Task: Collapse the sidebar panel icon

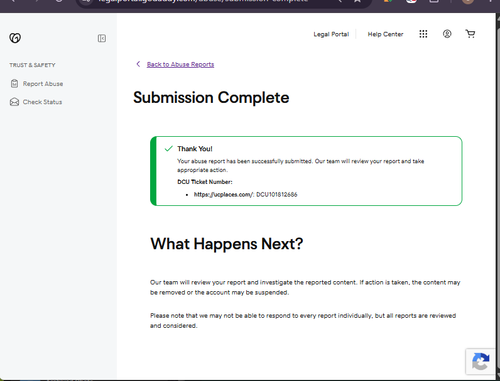Action: click(102, 38)
